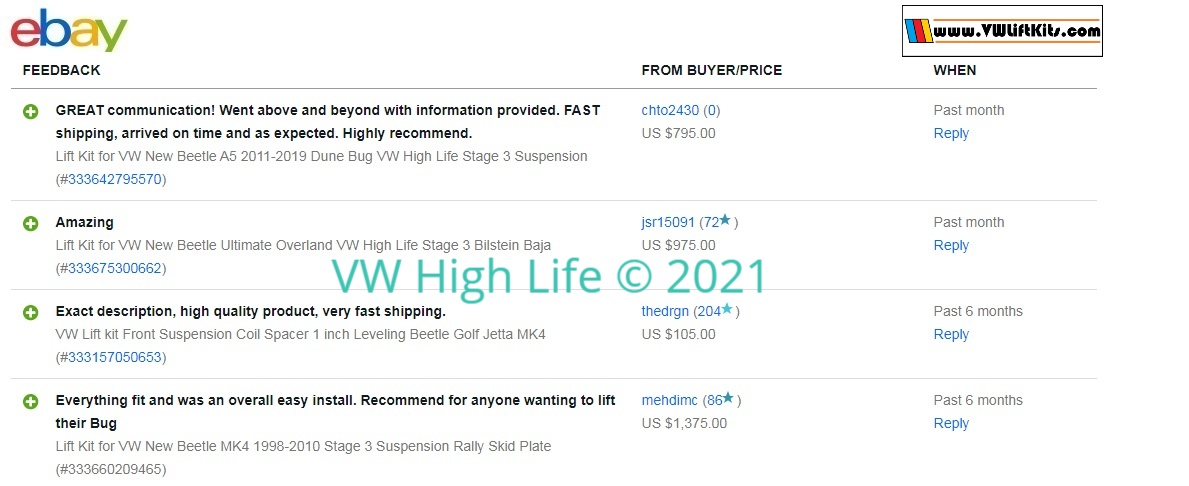Reply to mehdimc's feedback
Screen dimensions: 1189x486
[951, 424]
